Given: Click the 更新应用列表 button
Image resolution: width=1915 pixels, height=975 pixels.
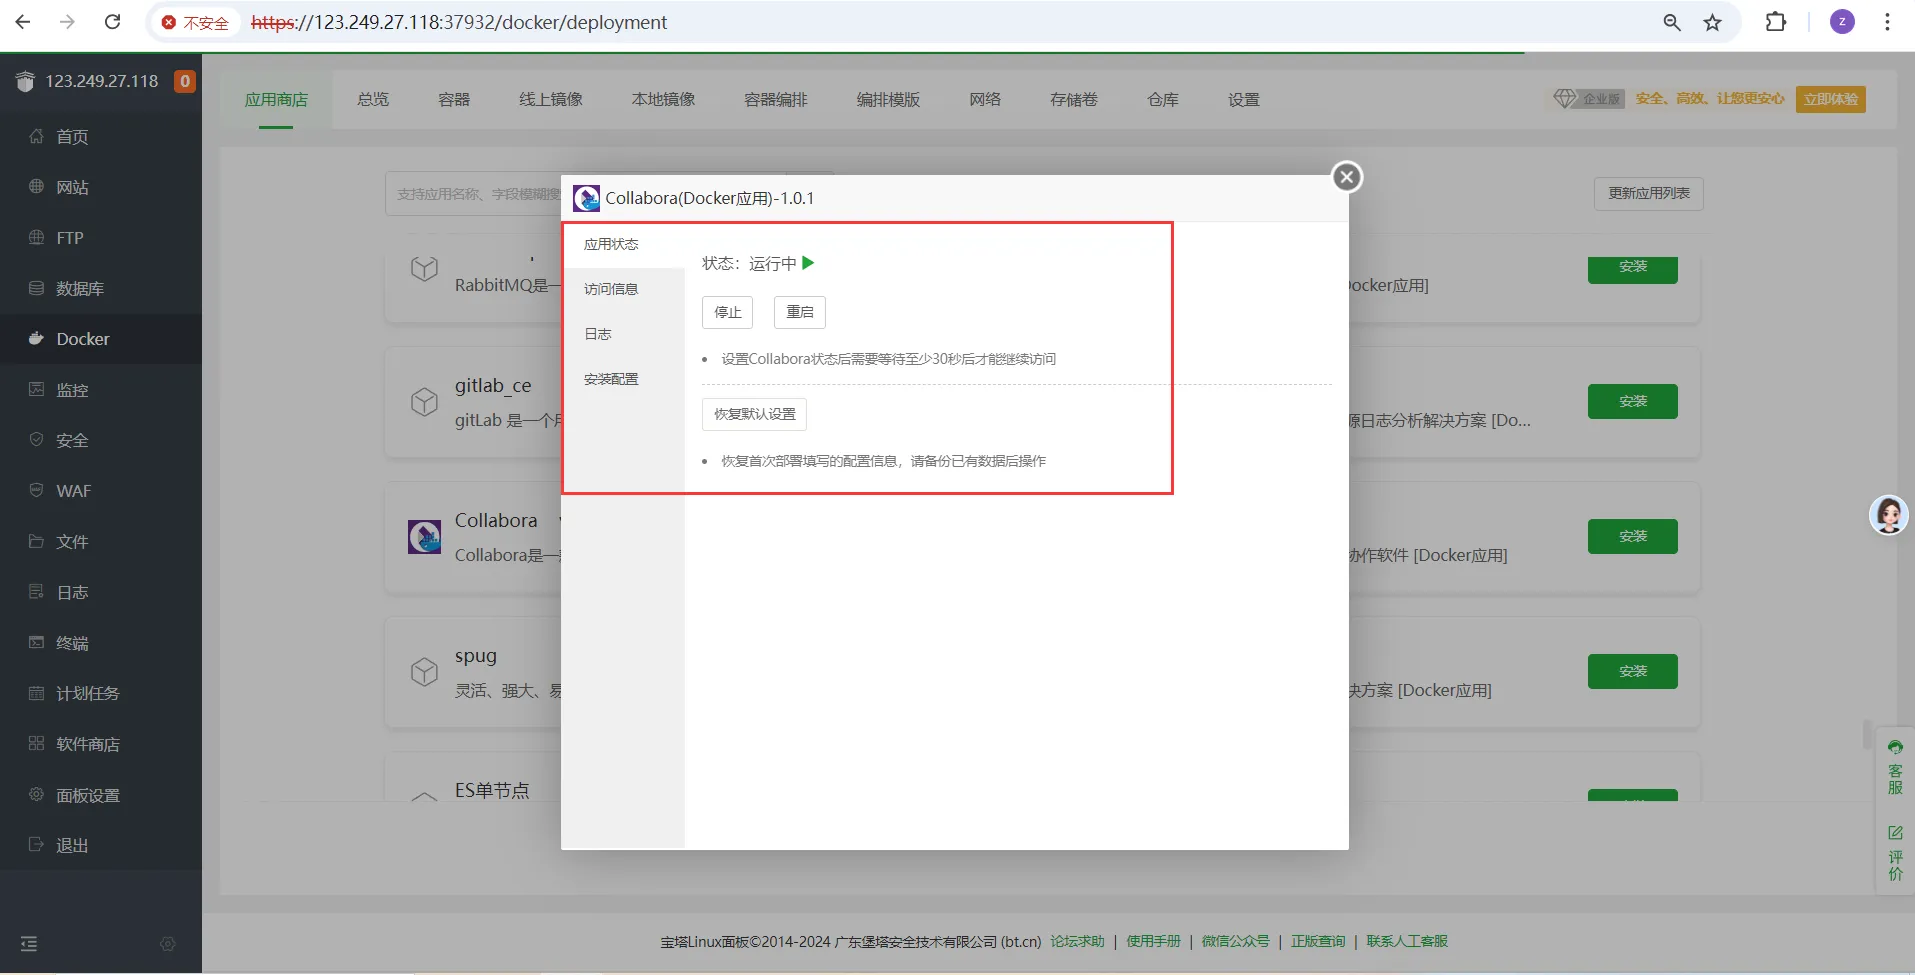Looking at the screenshot, I should 1649,193.
